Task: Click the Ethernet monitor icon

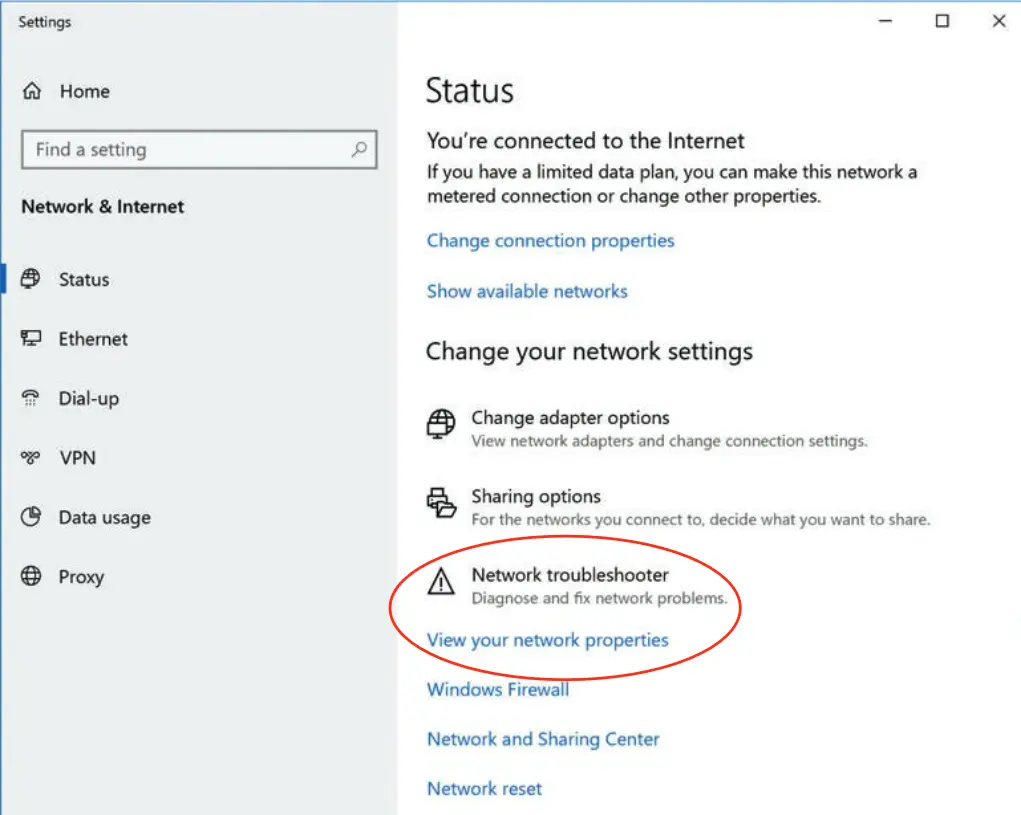Action: (x=31, y=339)
